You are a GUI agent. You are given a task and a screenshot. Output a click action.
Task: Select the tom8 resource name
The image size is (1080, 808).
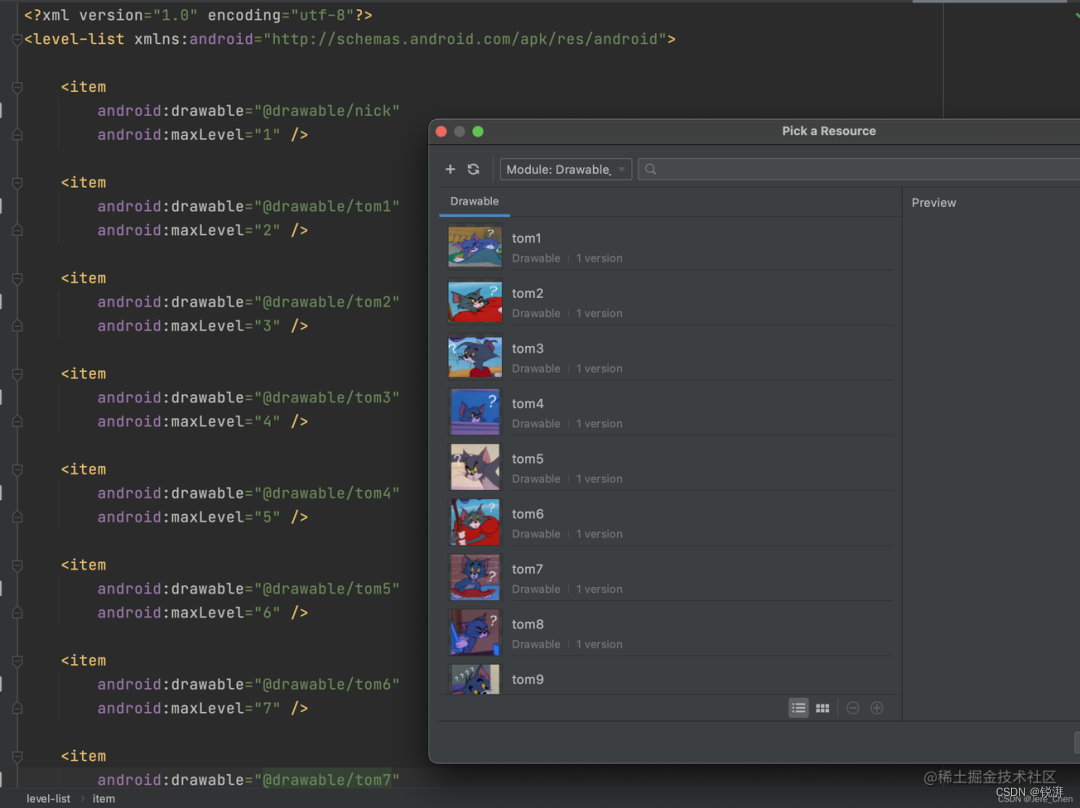(528, 624)
